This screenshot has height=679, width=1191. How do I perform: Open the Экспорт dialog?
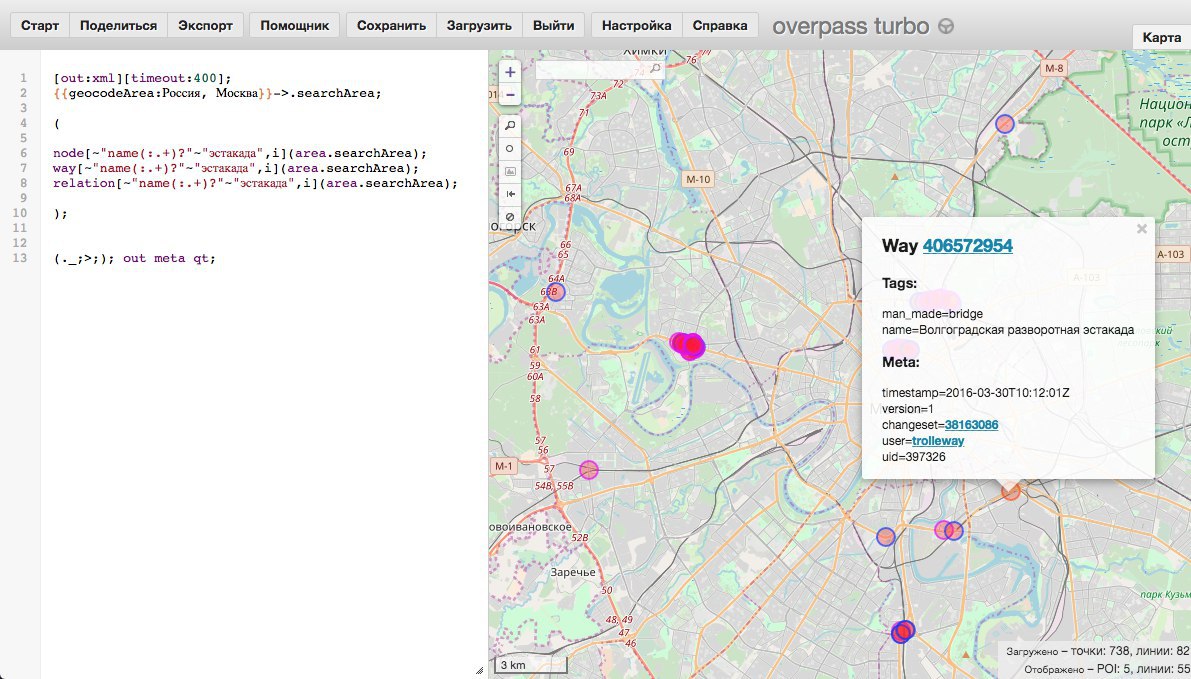(x=206, y=25)
